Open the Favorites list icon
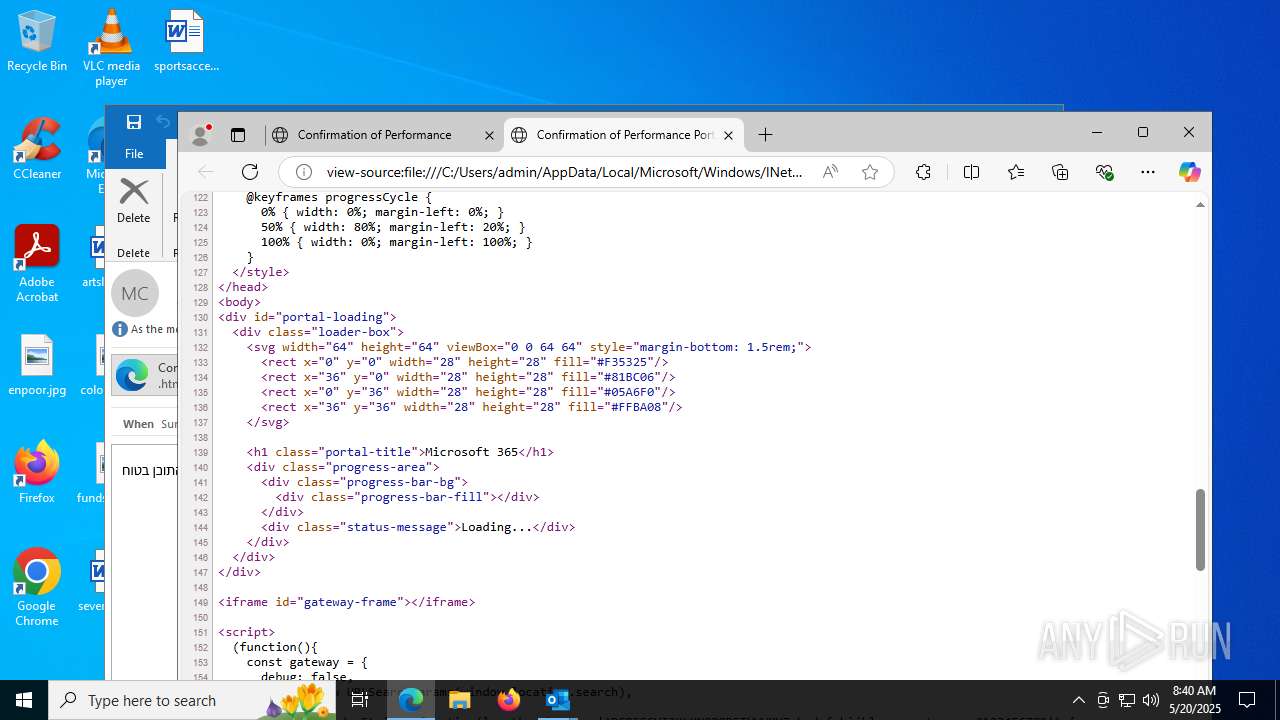The width and height of the screenshot is (1280, 720). coord(1016,172)
